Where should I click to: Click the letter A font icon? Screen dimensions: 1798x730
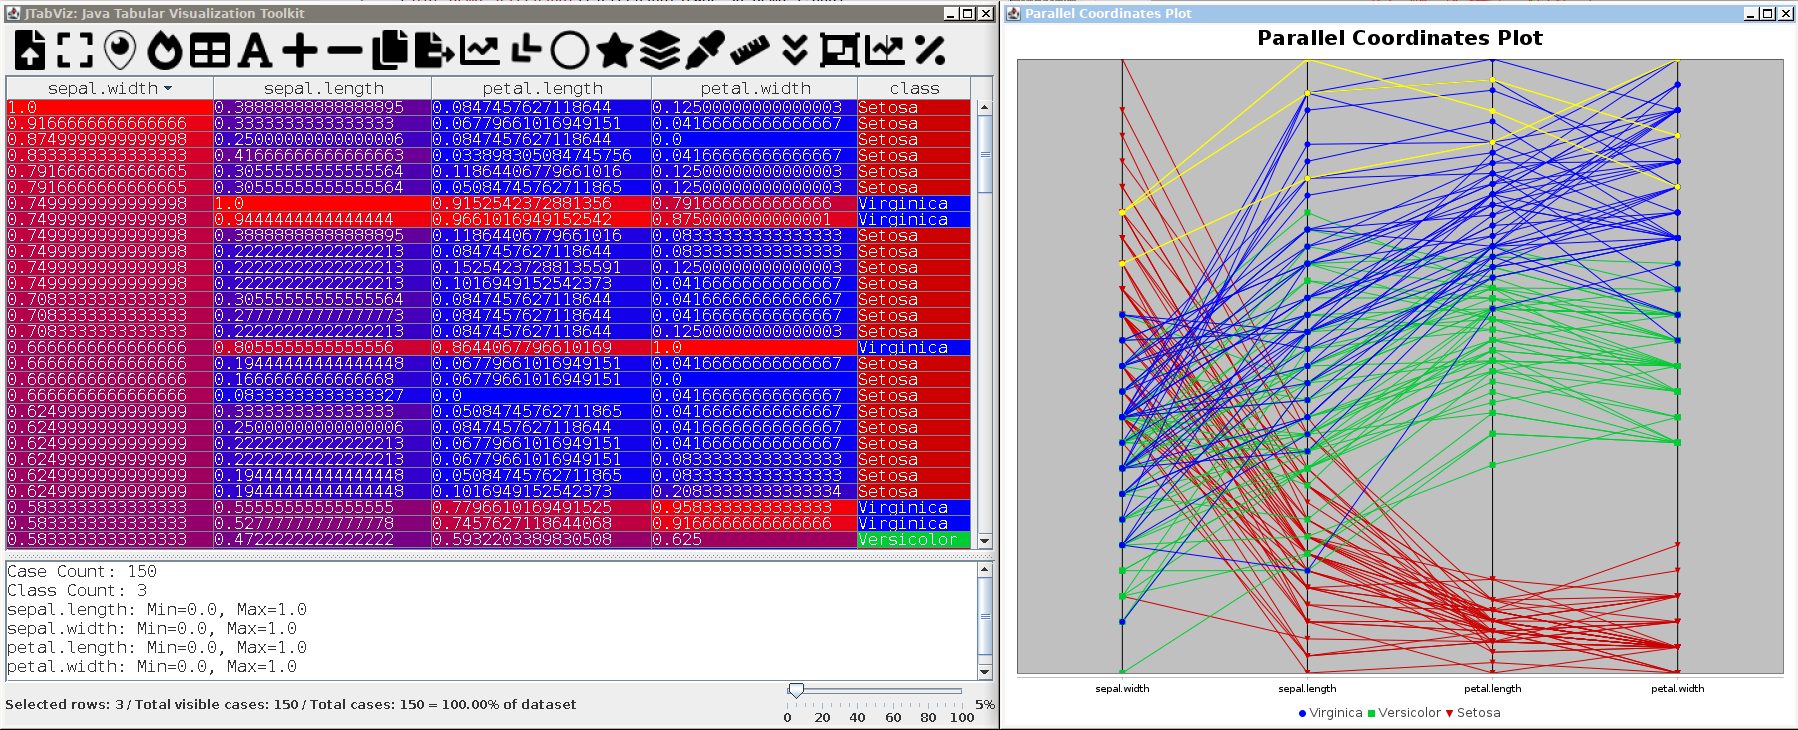pyautogui.click(x=255, y=50)
